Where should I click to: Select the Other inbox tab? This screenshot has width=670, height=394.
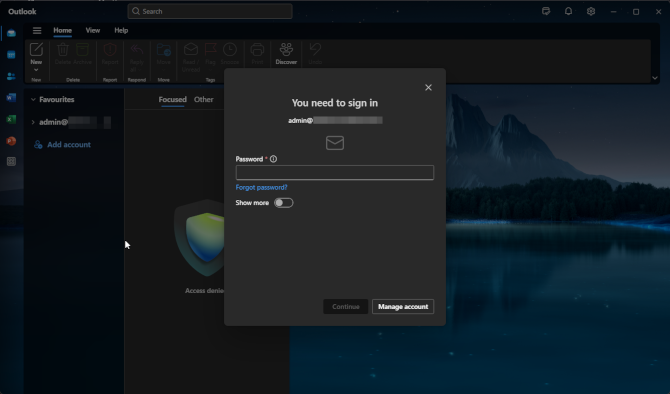(203, 100)
